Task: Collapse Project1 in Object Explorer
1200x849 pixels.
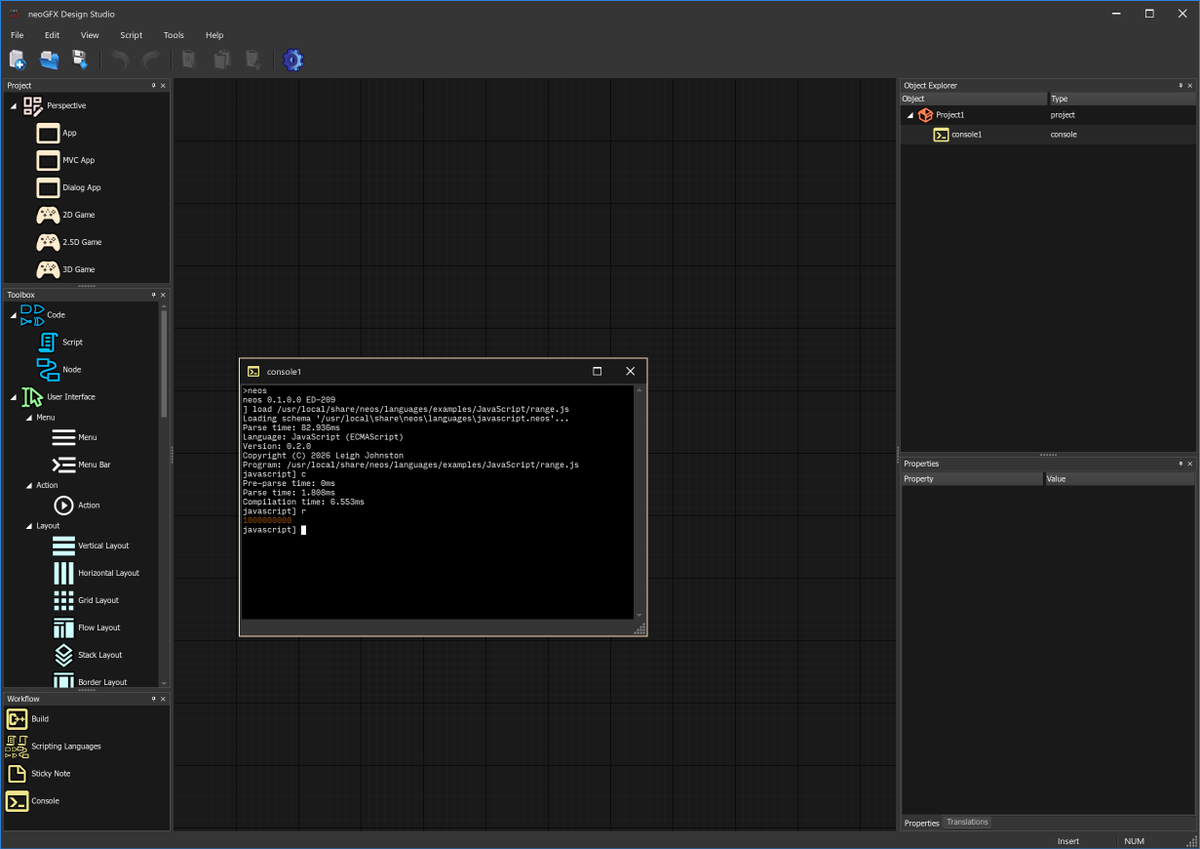Action: [x=910, y=116]
